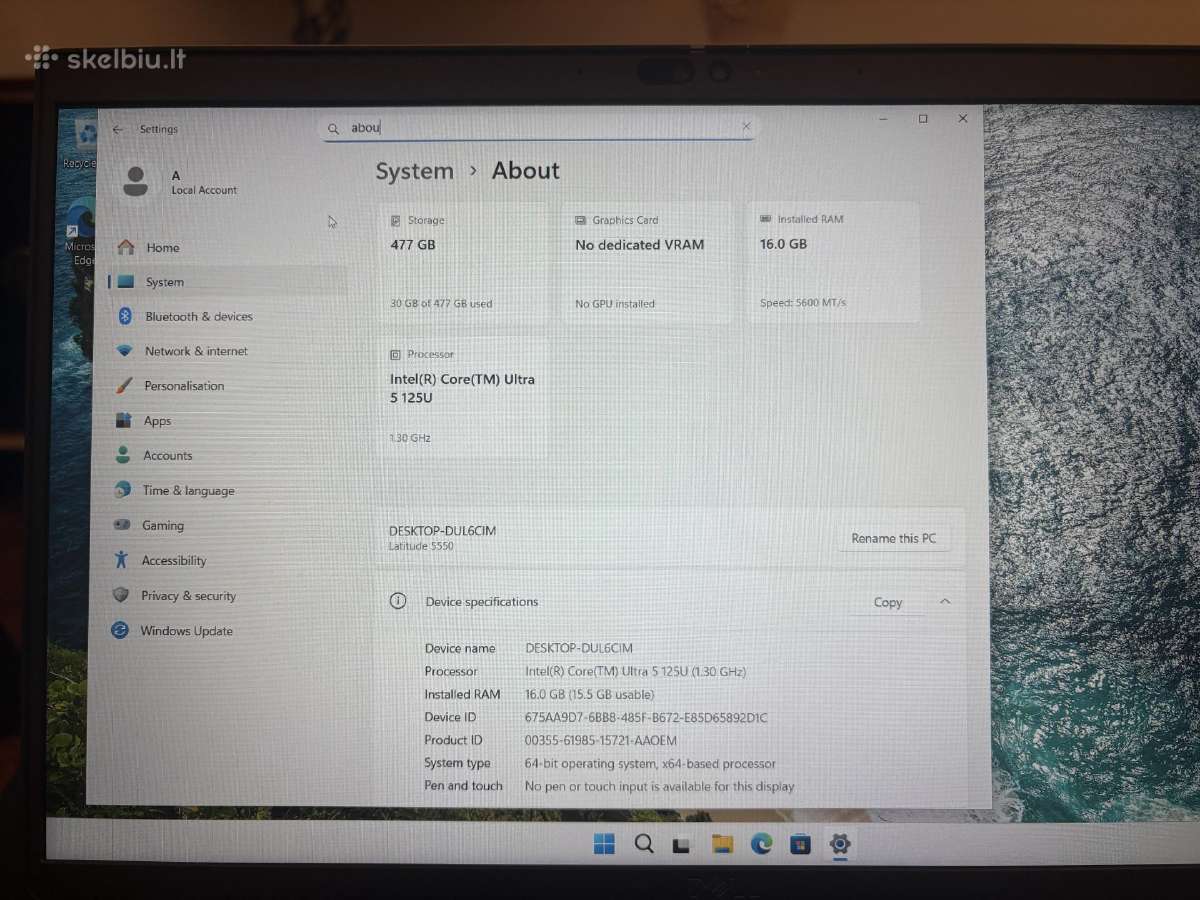1200x900 pixels.
Task: Open Bluetooth & devices settings
Action: (199, 316)
